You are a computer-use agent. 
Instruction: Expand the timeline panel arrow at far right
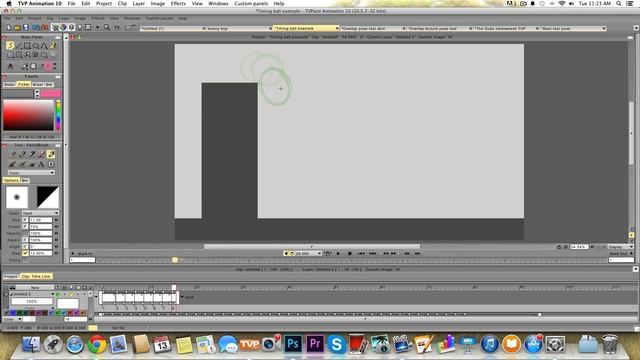point(636,269)
